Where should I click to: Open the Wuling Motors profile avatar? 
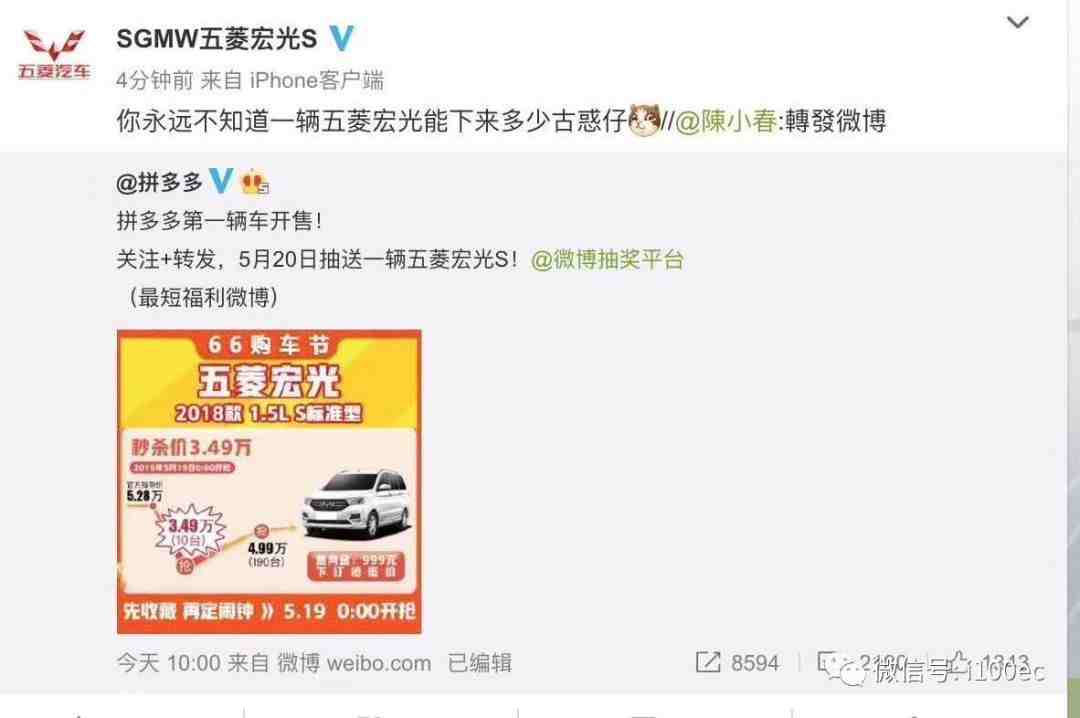(54, 54)
